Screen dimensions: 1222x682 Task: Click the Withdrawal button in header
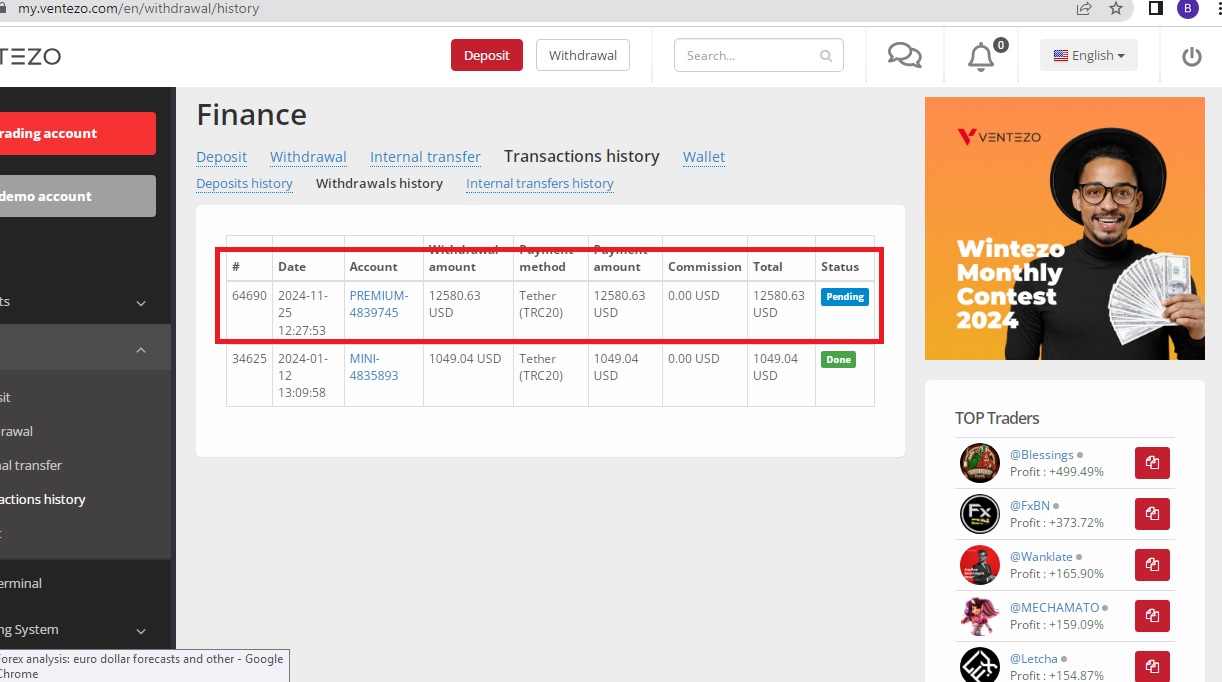(x=582, y=56)
